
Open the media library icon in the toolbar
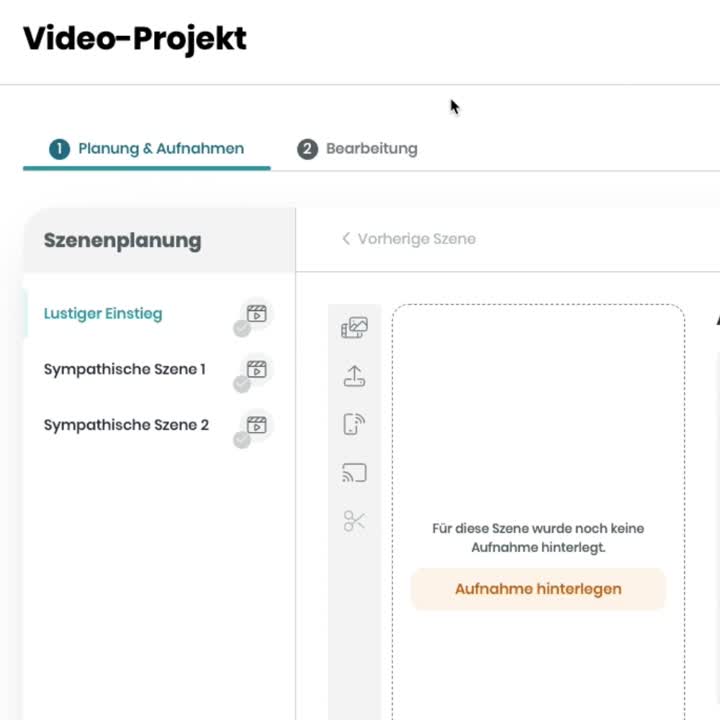(x=354, y=328)
